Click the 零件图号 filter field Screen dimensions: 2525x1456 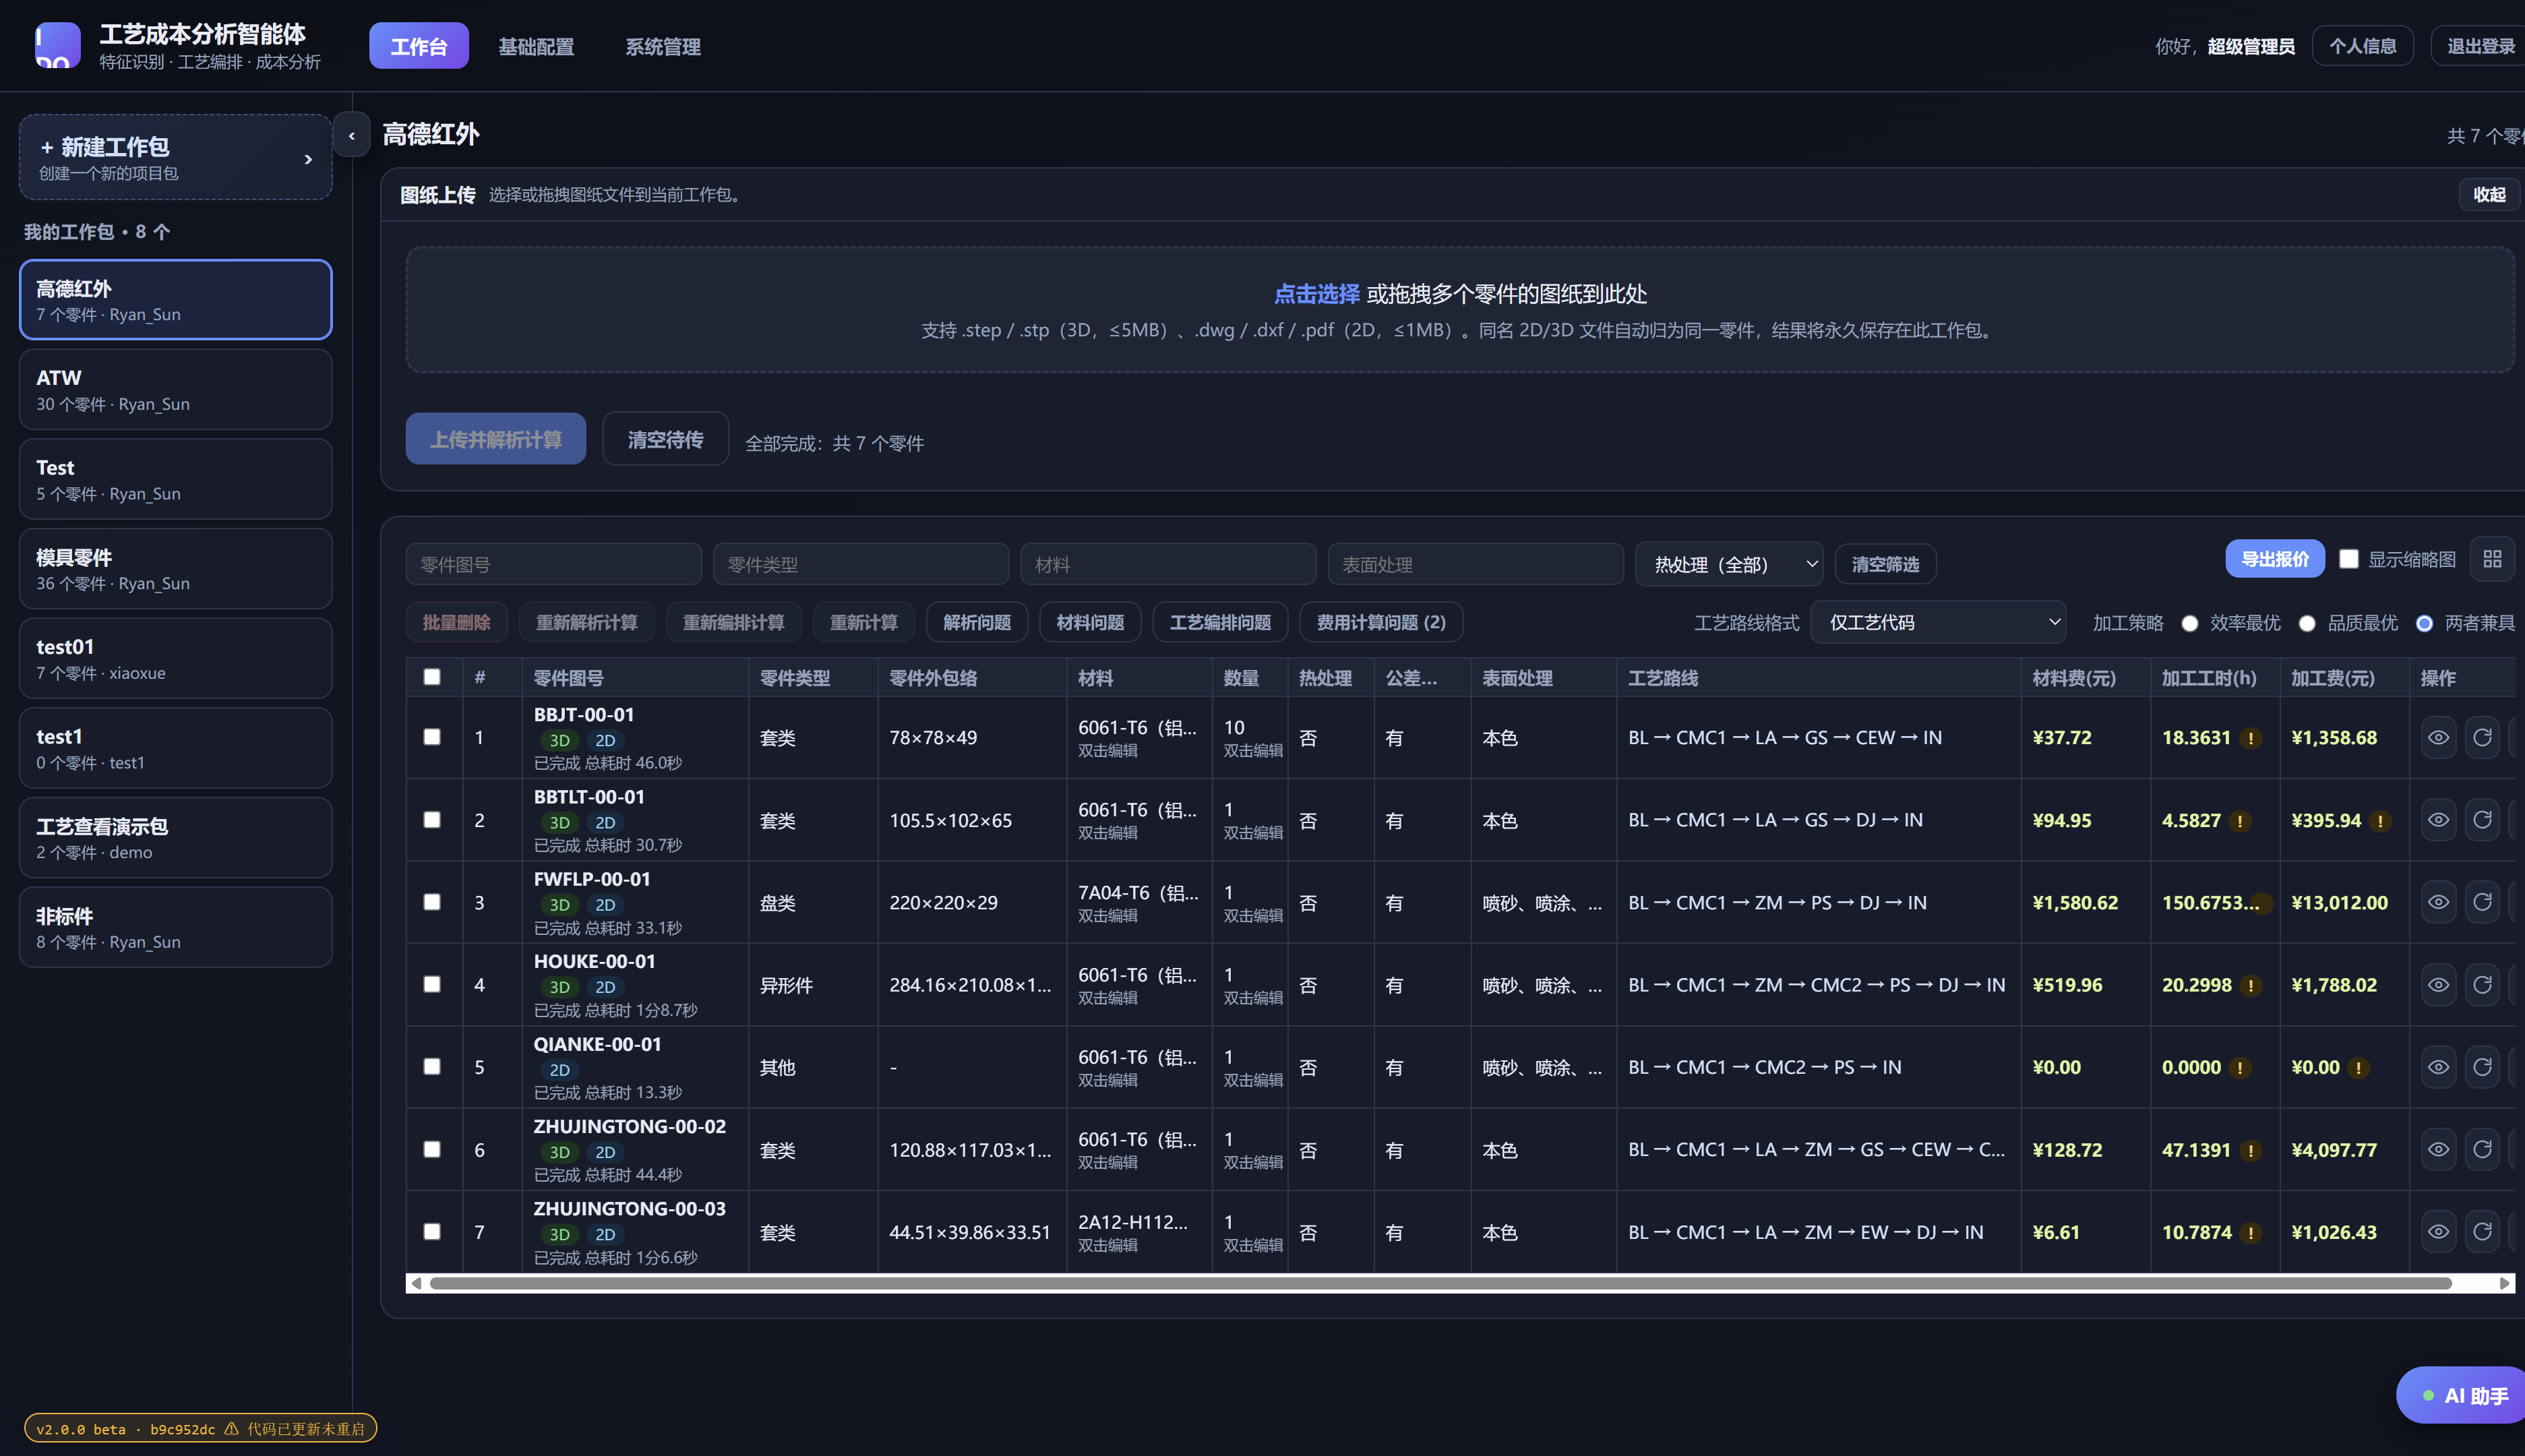pos(554,564)
